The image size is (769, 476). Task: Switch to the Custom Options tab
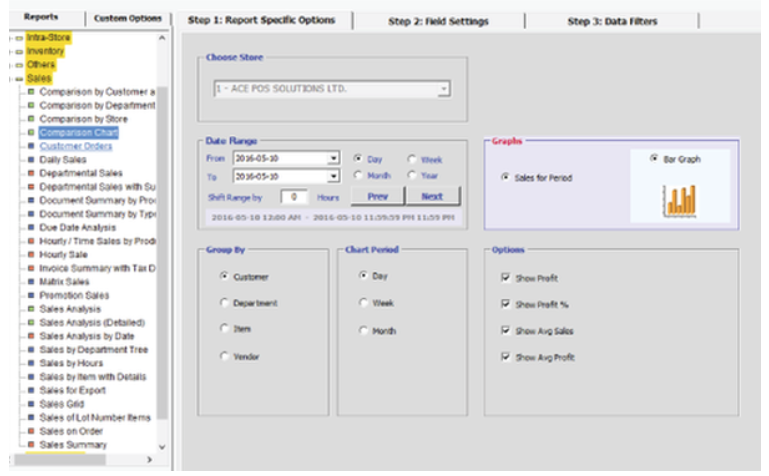click(128, 18)
